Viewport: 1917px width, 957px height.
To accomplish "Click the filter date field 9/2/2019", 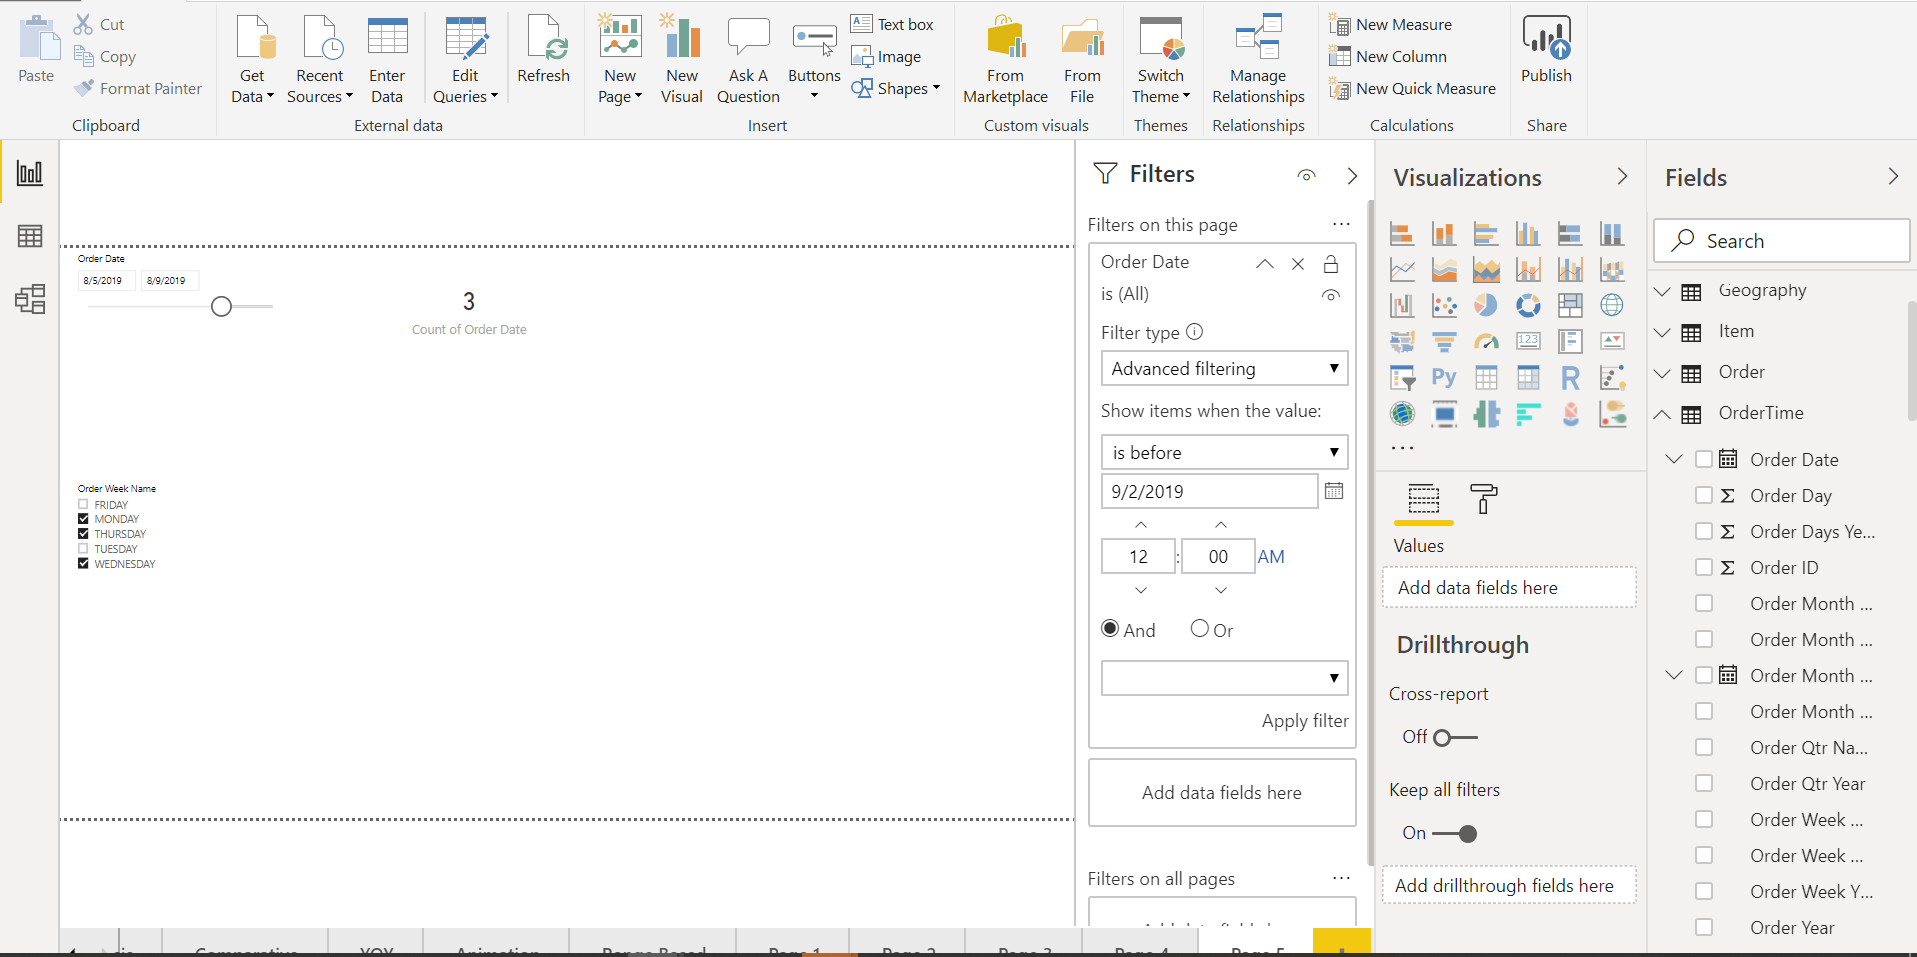I will click(1209, 491).
